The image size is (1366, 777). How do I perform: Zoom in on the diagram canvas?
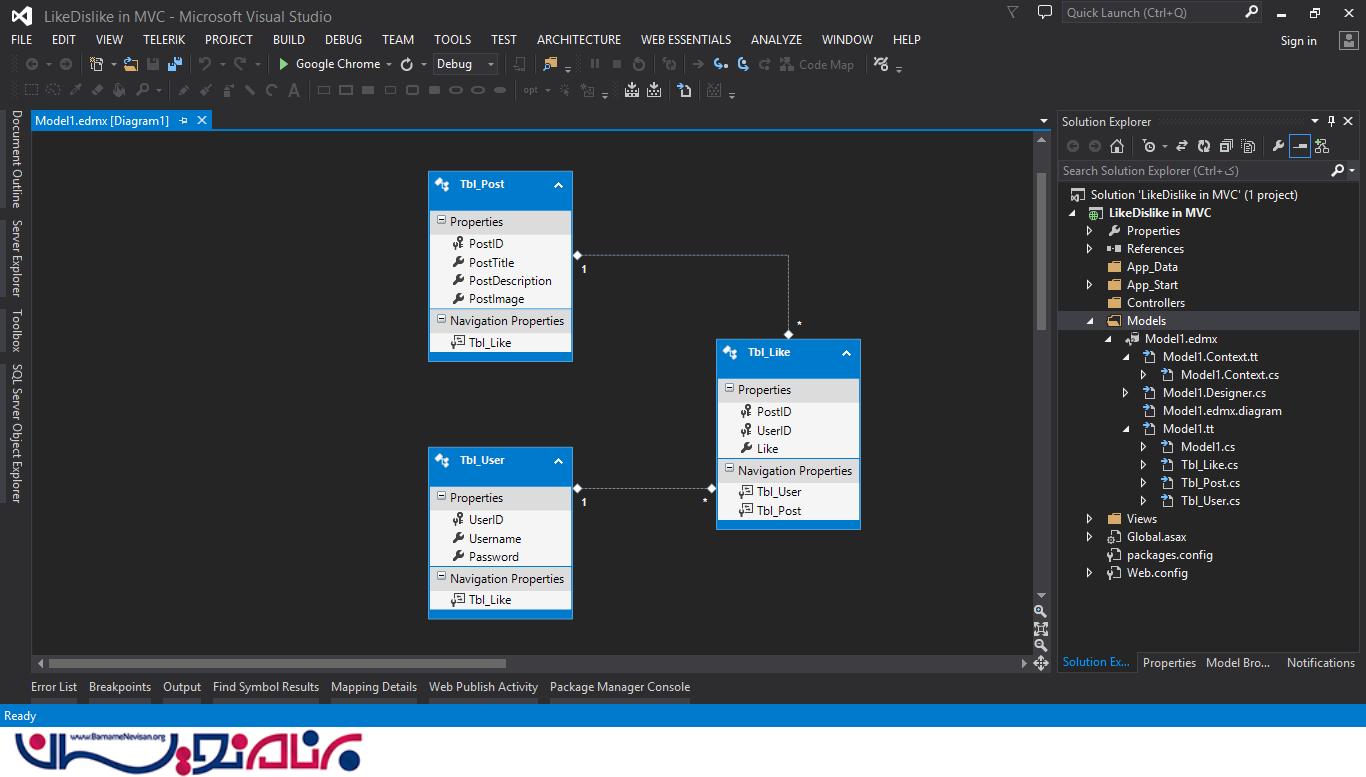(1041, 612)
